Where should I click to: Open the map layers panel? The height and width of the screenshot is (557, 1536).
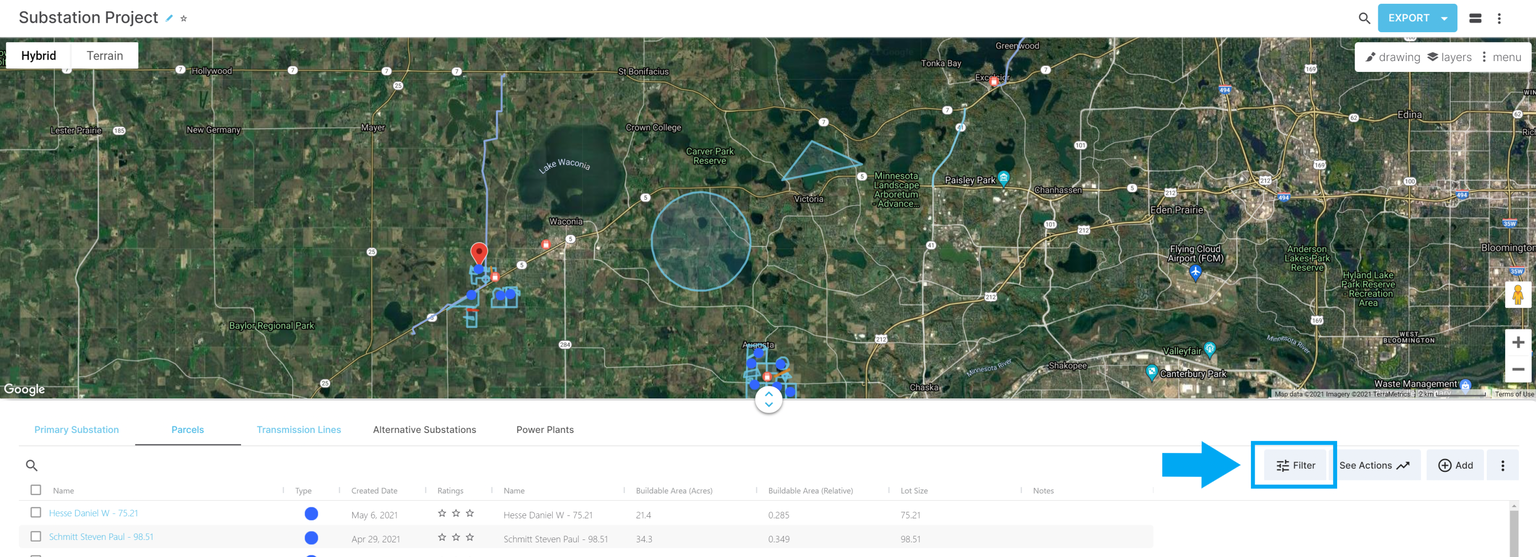click(x=1449, y=57)
